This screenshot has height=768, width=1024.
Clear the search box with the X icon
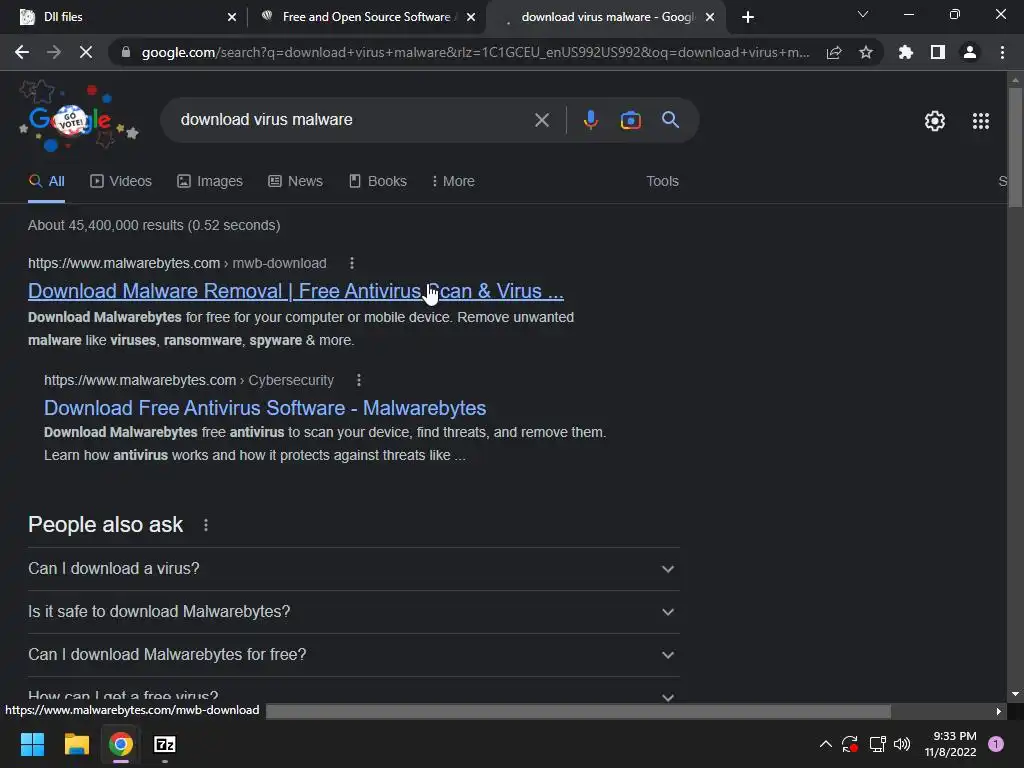(542, 120)
